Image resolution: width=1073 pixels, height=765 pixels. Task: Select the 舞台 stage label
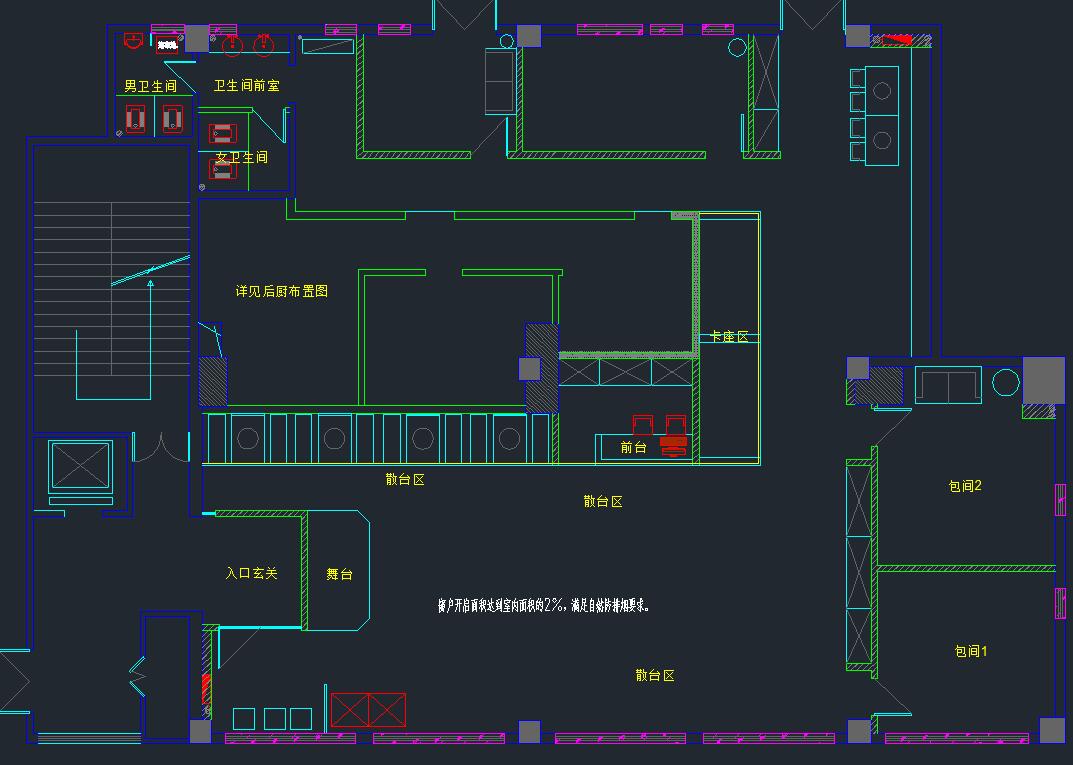point(339,574)
